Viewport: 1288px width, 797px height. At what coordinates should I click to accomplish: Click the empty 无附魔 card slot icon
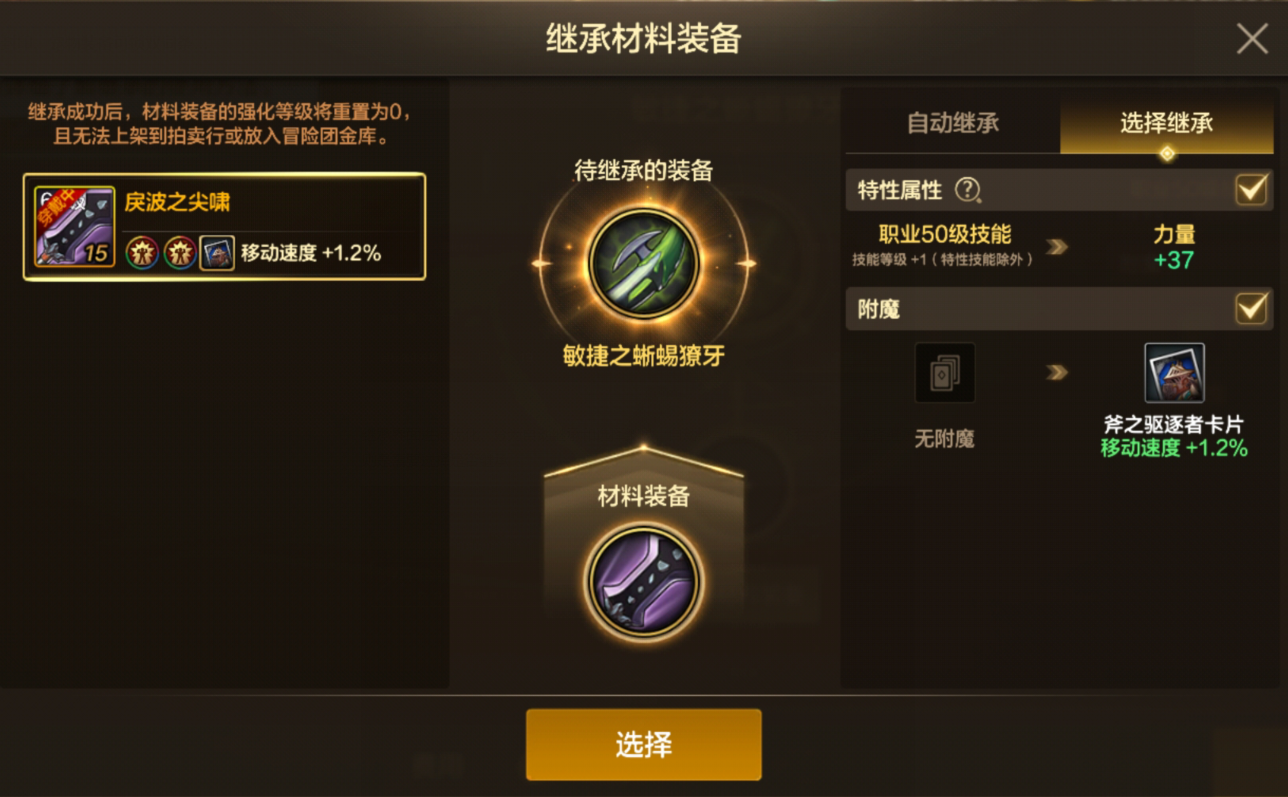[945, 373]
